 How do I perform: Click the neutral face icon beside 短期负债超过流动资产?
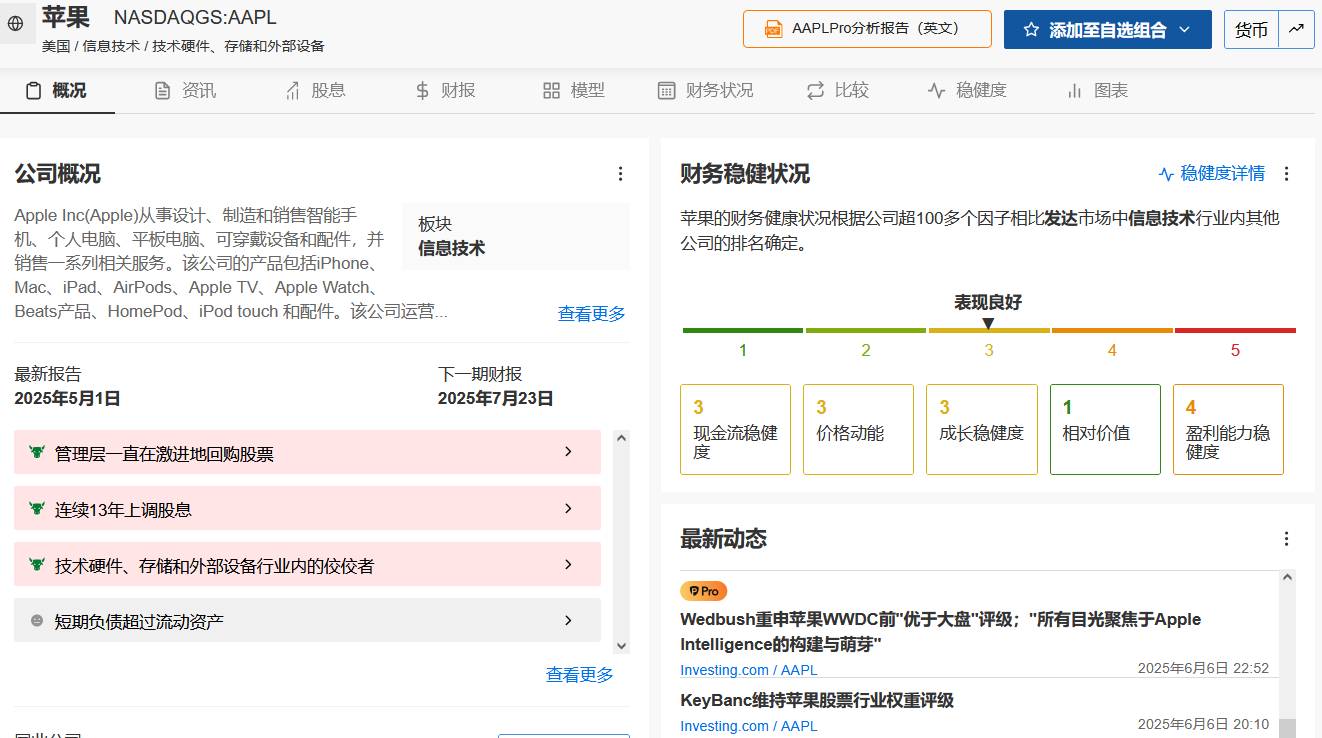click(x=37, y=621)
